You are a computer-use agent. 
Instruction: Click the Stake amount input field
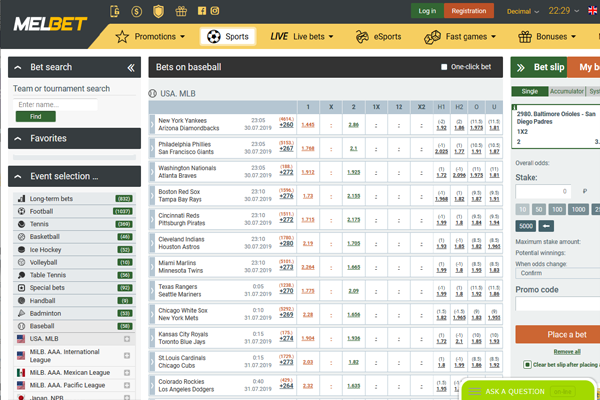[543, 191]
